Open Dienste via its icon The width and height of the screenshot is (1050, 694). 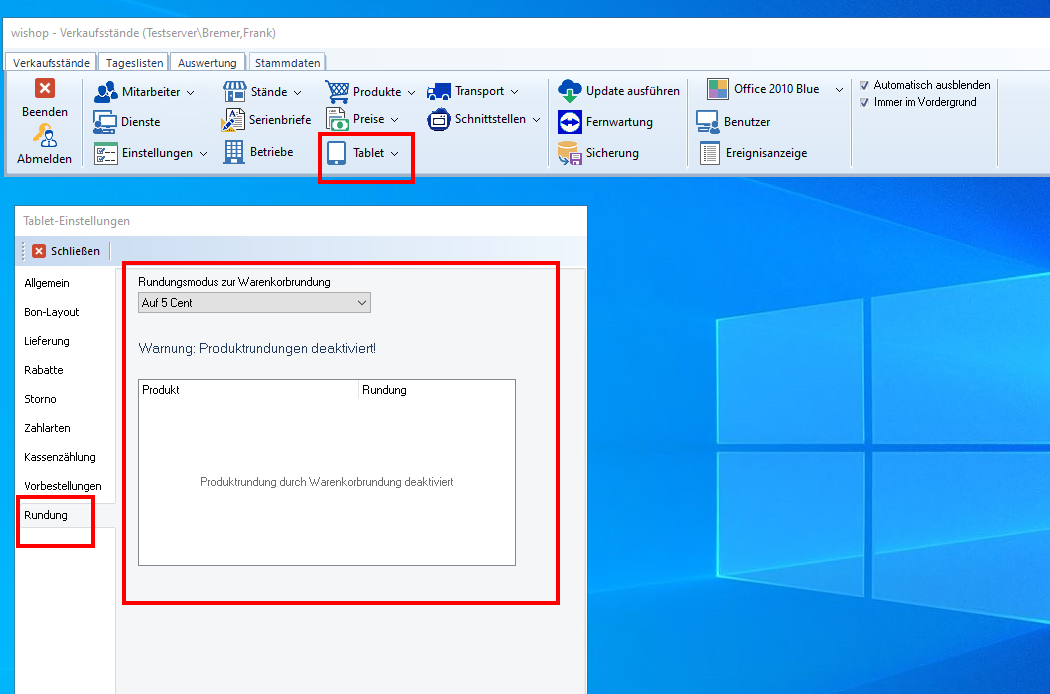tap(105, 122)
